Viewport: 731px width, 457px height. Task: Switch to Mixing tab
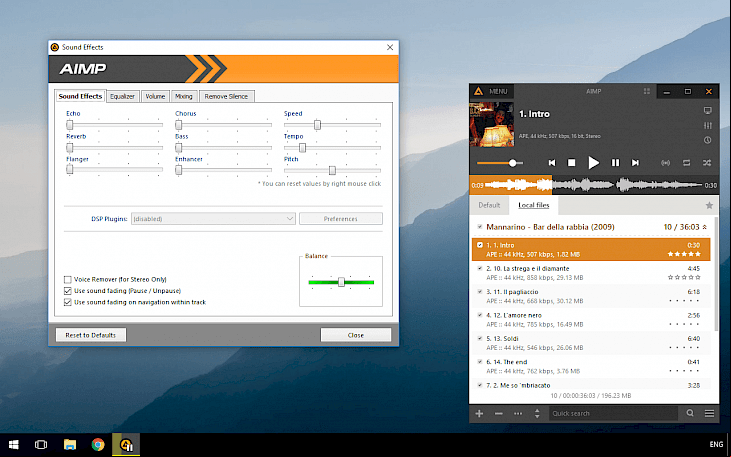point(184,97)
